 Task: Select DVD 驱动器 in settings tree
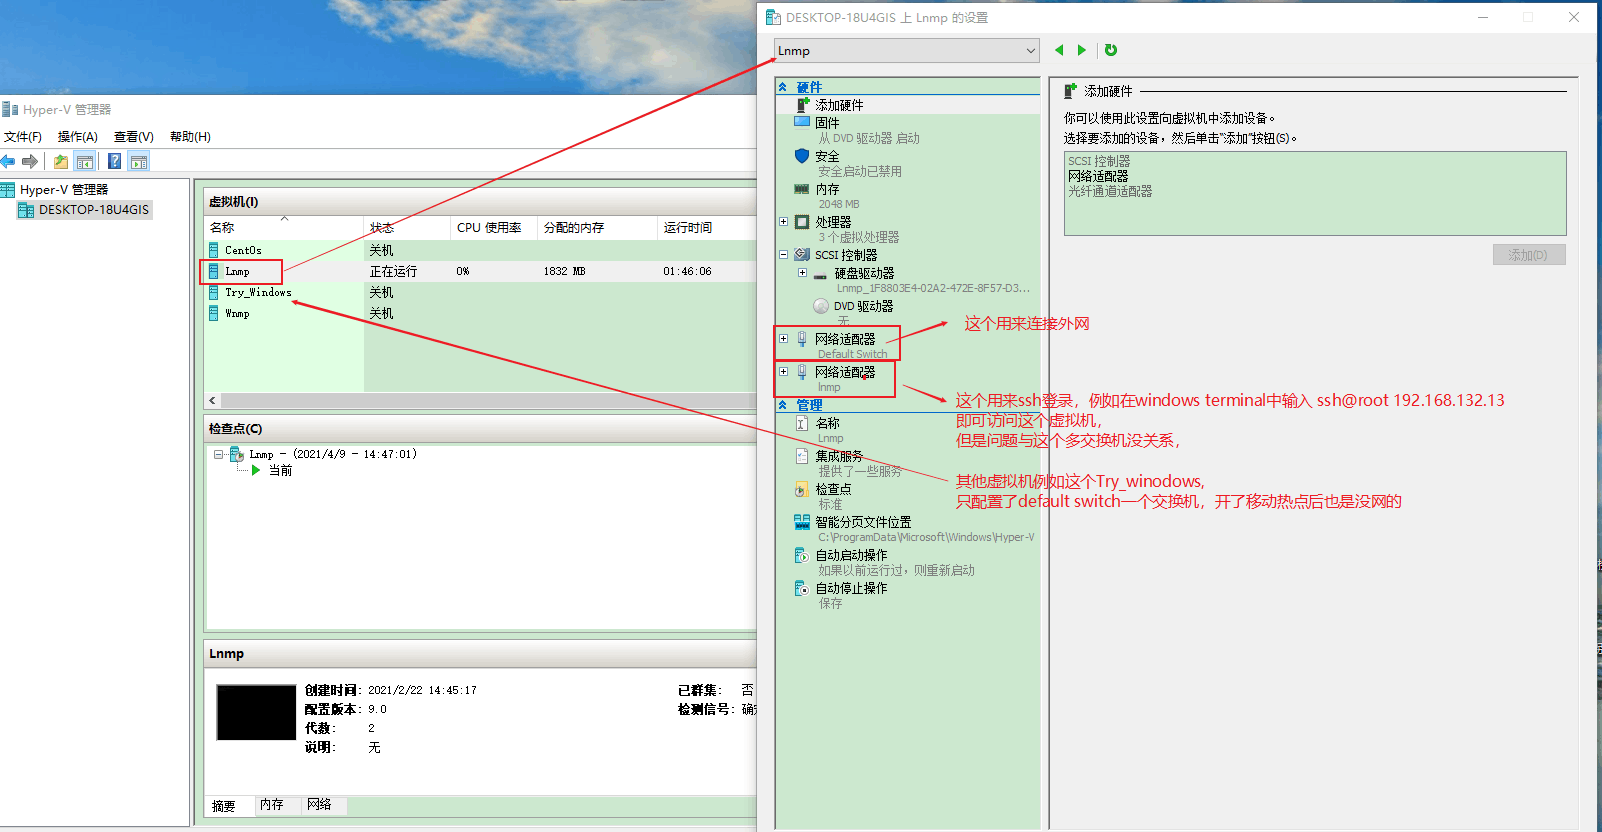(863, 306)
